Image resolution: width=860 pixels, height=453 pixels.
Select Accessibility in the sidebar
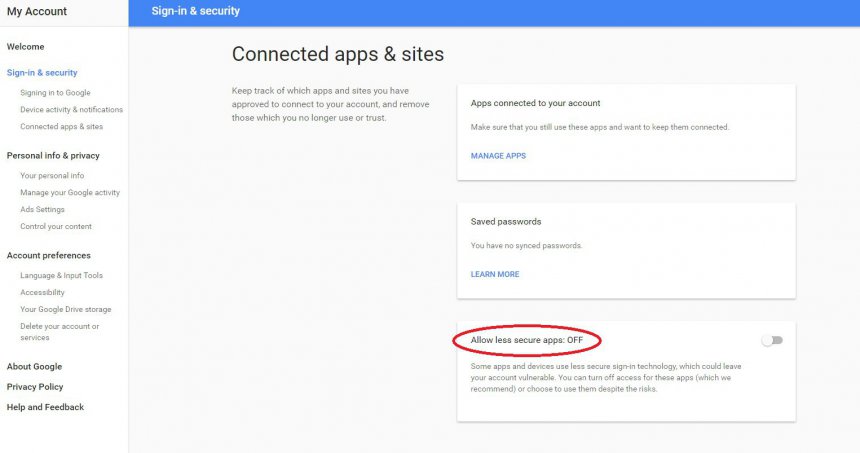(x=42, y=292)
